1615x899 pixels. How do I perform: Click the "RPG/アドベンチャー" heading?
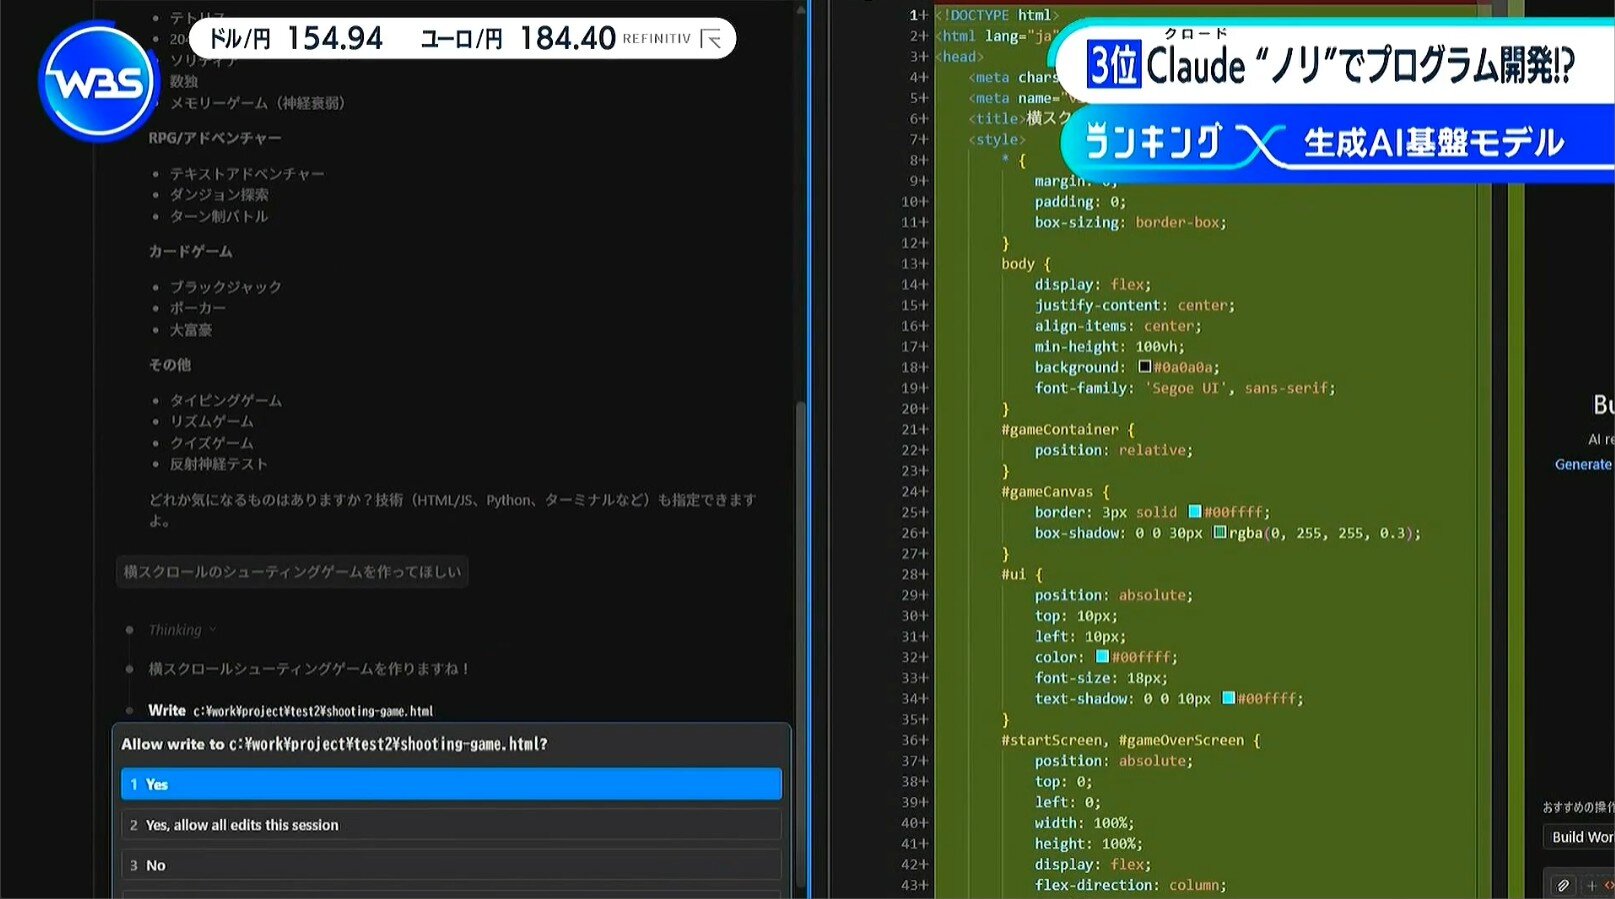(215, 138)
